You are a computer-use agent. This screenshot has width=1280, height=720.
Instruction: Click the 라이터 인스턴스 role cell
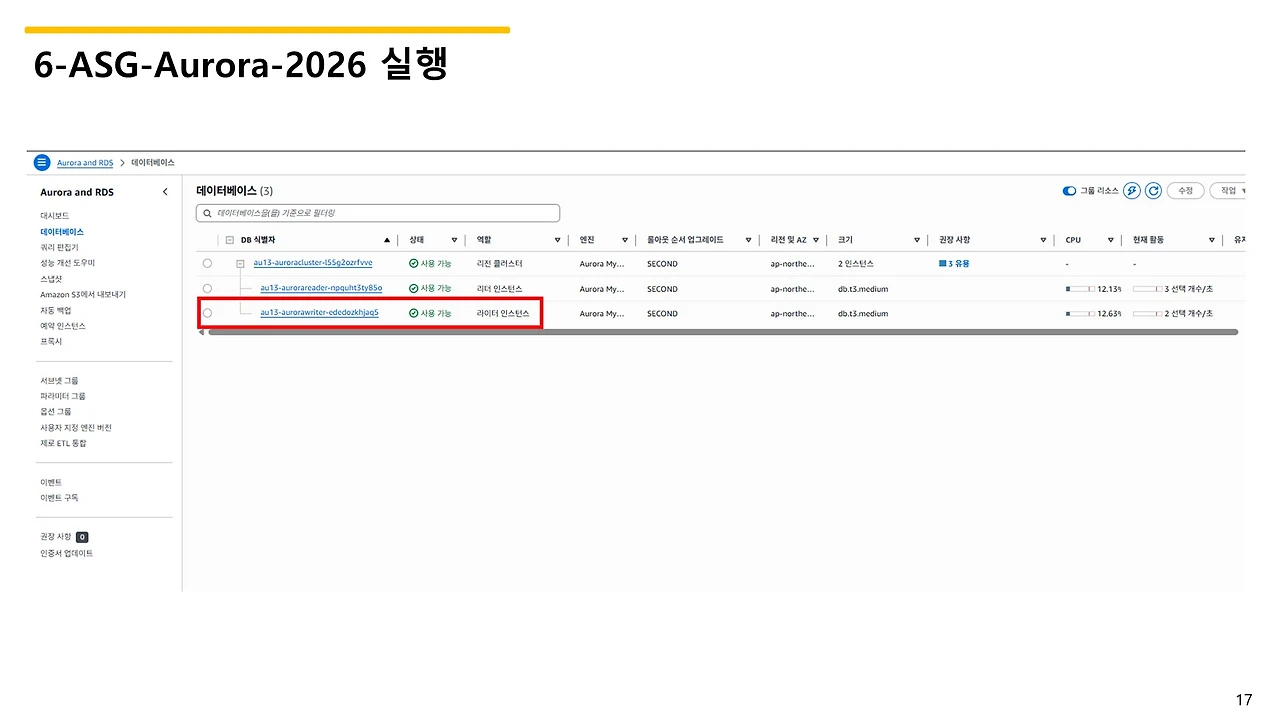point(503,313)
